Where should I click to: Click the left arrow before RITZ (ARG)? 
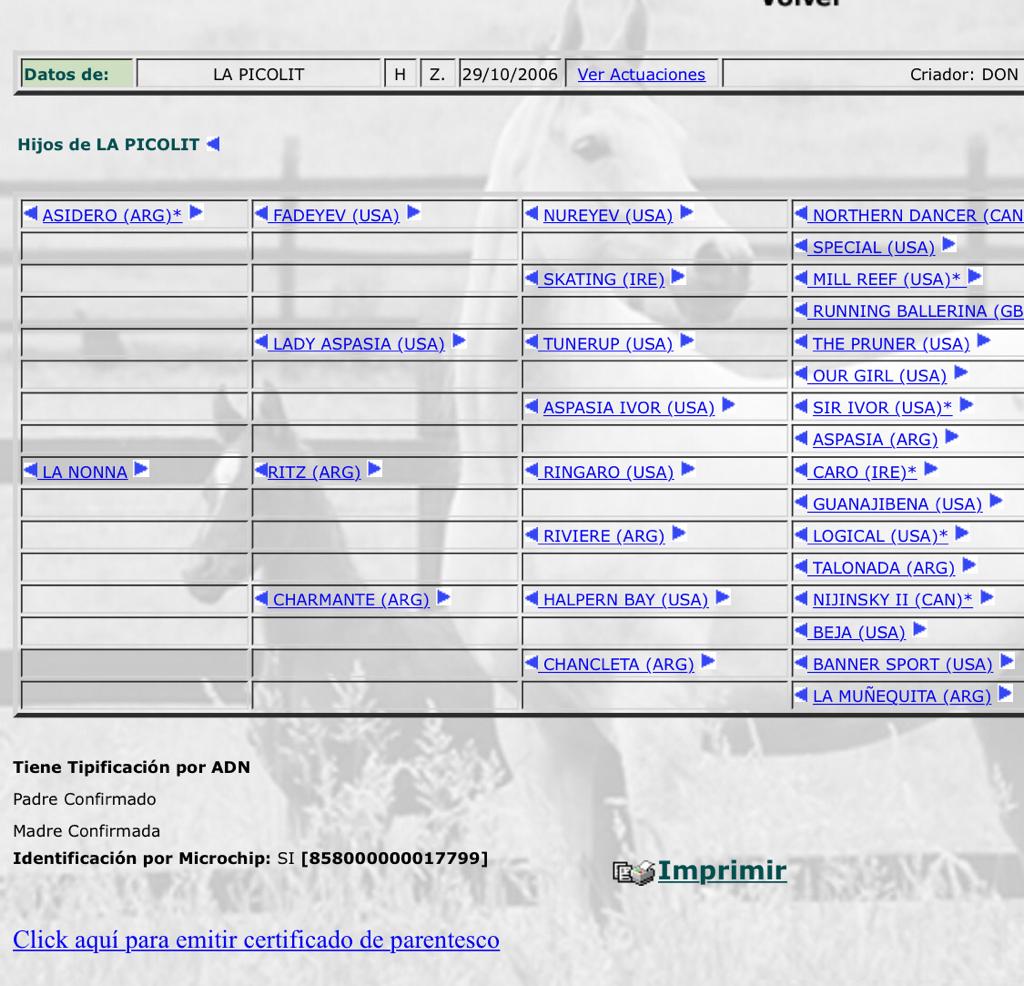coord(261,469)
